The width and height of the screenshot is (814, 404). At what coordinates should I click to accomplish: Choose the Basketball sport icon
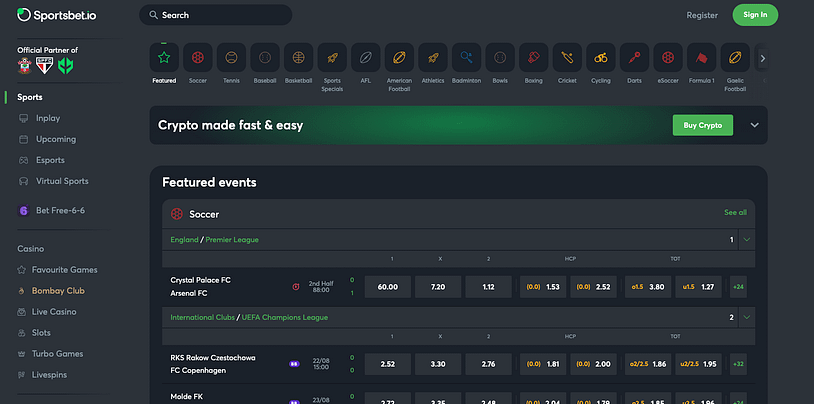298,58
